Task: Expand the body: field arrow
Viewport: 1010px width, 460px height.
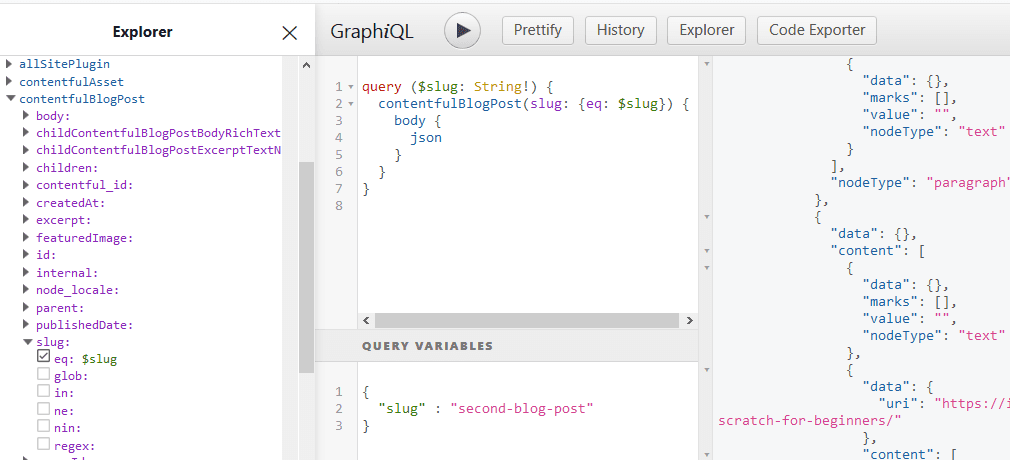Action: click(26, 115)
